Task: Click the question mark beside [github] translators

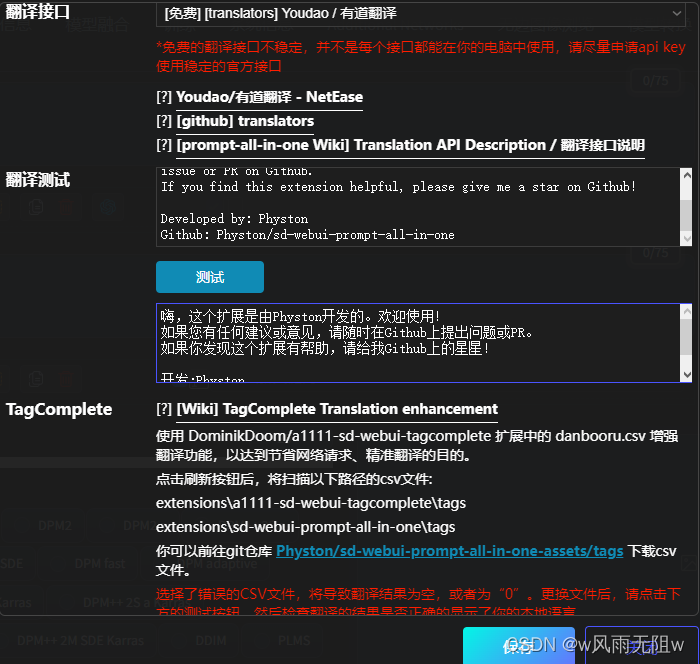Action: pos(164,121)
